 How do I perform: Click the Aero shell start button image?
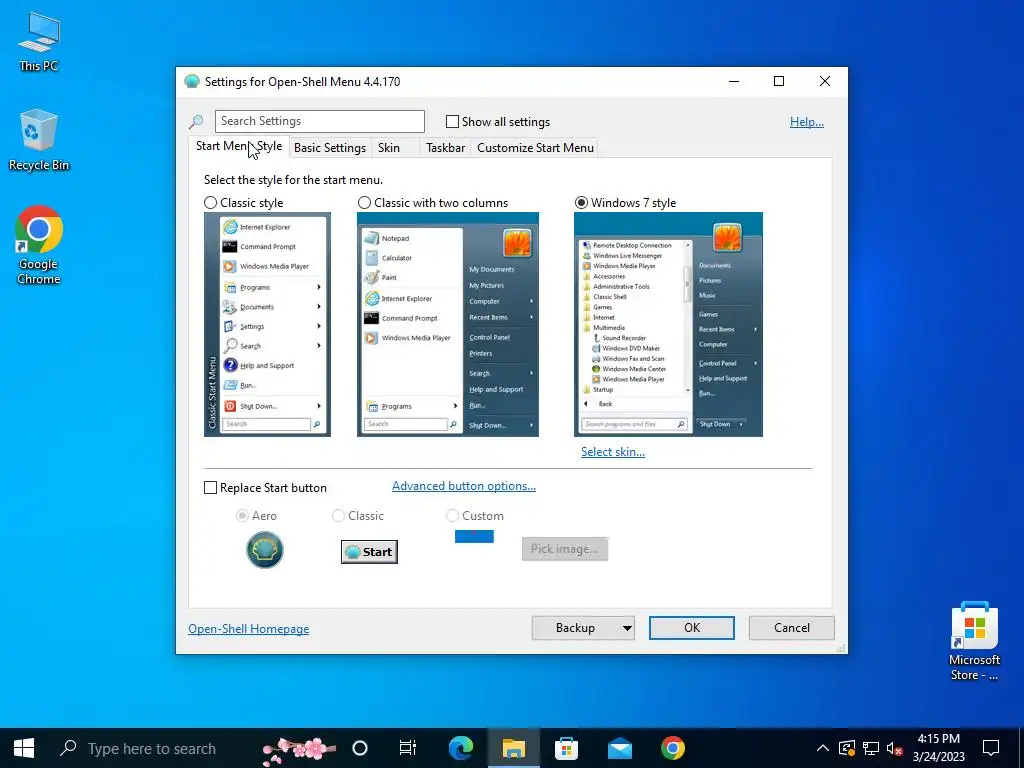coord(264,550)
